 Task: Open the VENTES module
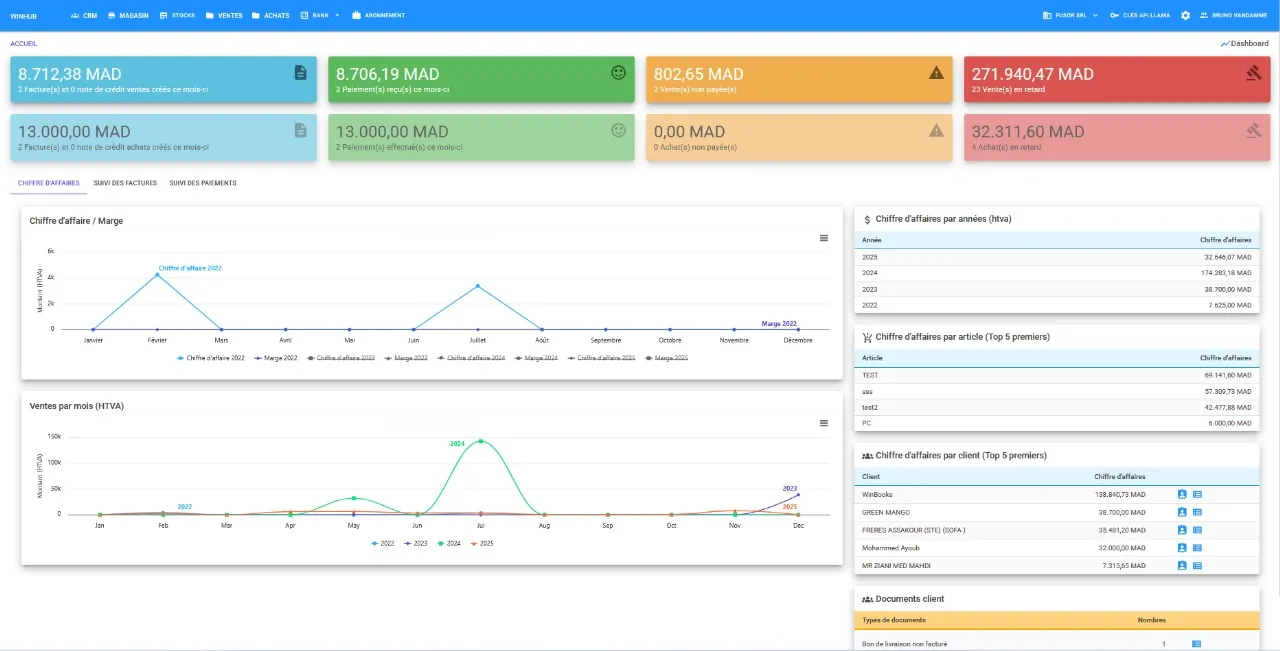(223, 15)
